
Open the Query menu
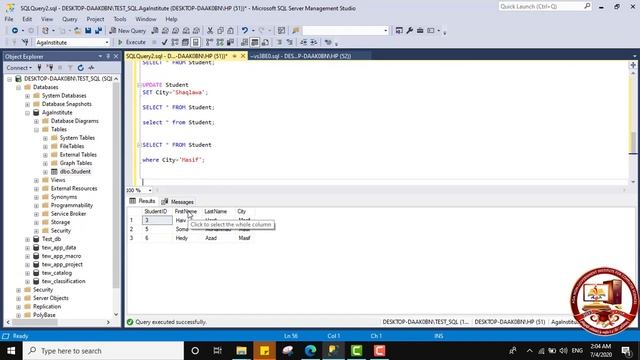pyautogui.click(x=69, y=19)
